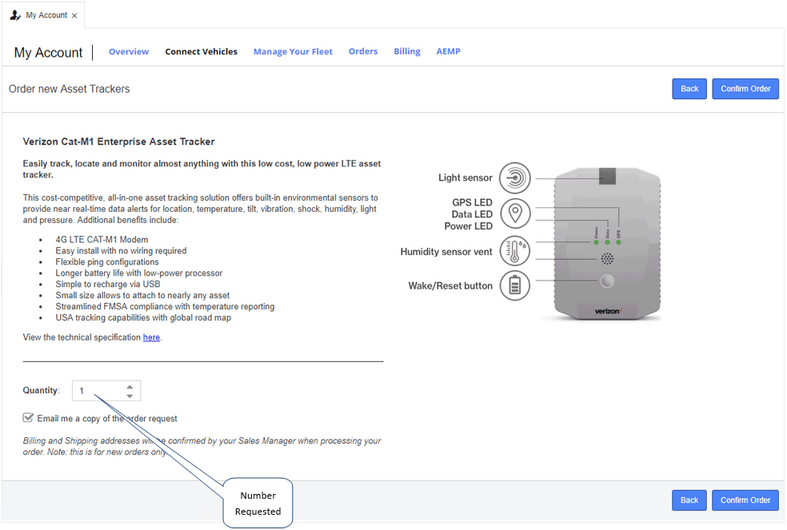Click the 'Light sensor' label
This screenshot has height=530, width=787.
click(x=465, y=178)
